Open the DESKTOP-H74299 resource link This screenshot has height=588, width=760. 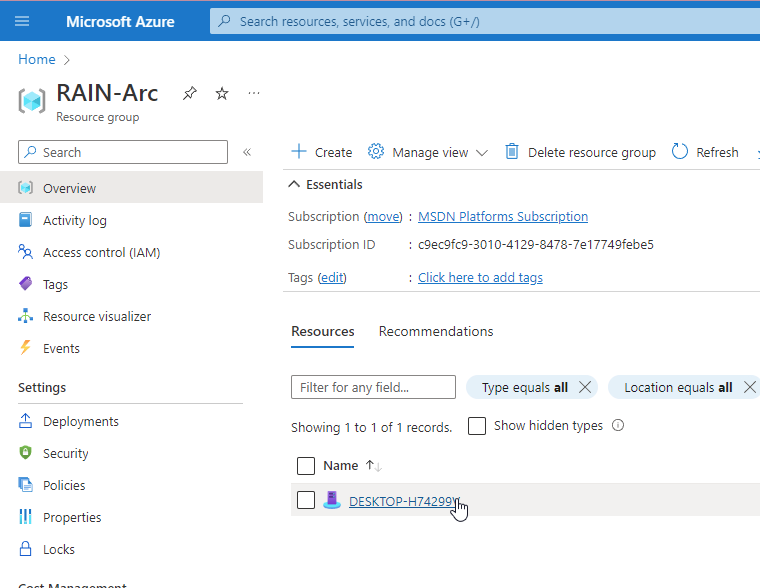[x=403, y=502]
